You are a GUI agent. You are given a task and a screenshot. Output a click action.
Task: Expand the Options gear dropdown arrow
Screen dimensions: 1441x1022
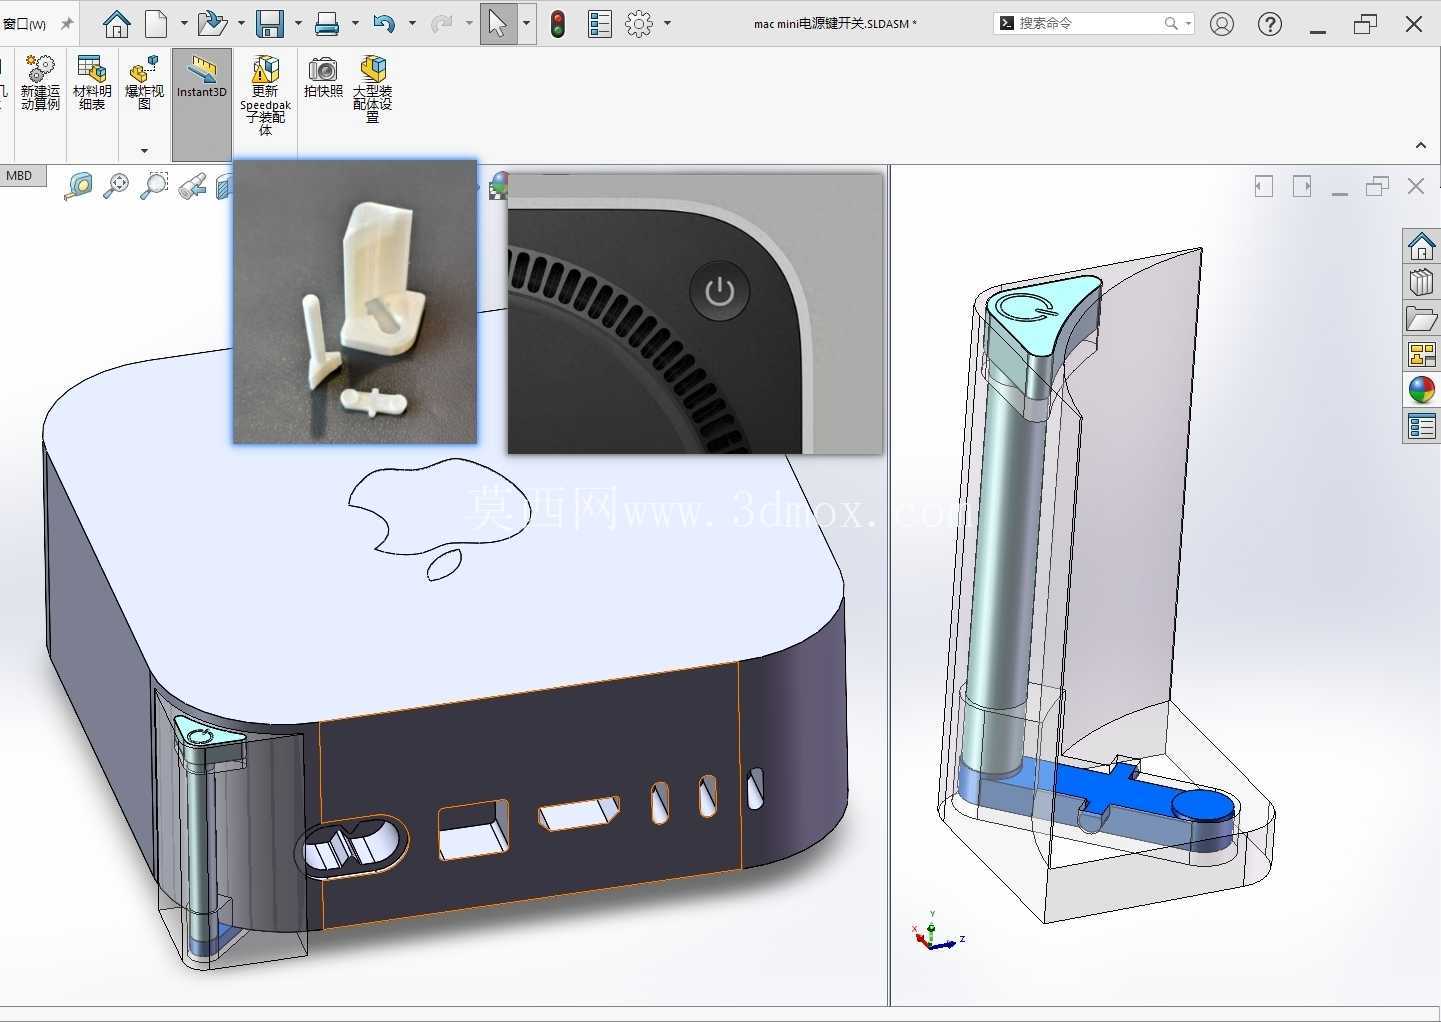coord(667,23)
